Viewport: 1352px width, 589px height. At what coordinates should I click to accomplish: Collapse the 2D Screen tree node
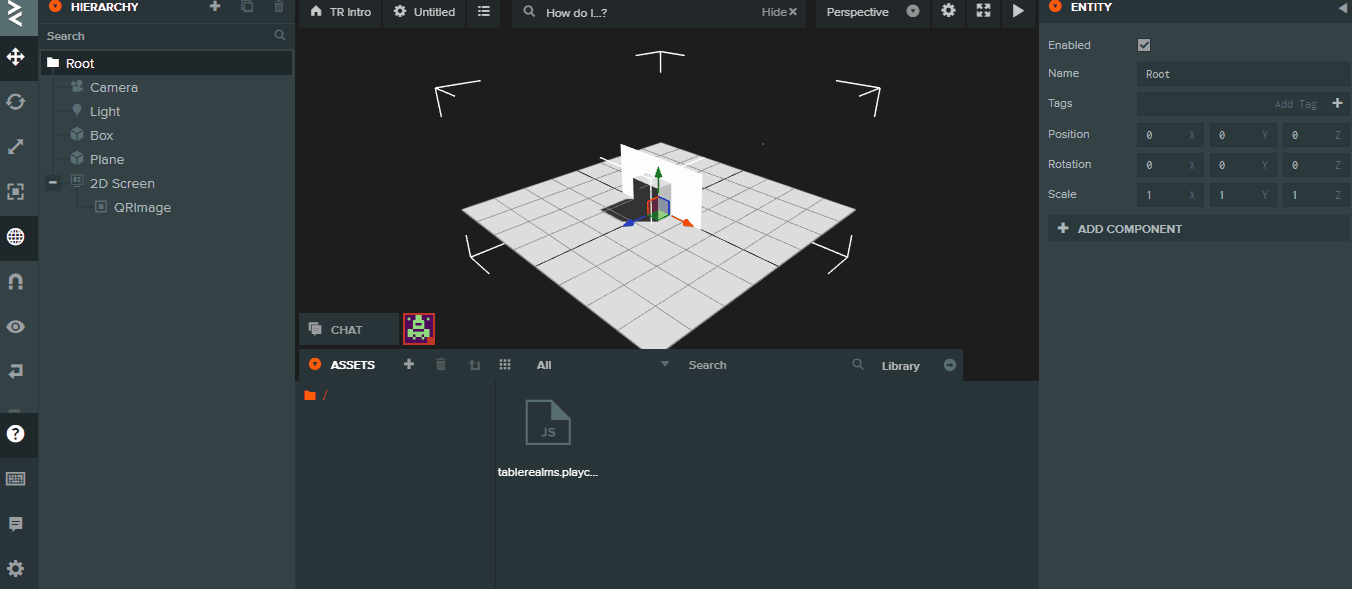pyautogui.click(x=53, y=183)
